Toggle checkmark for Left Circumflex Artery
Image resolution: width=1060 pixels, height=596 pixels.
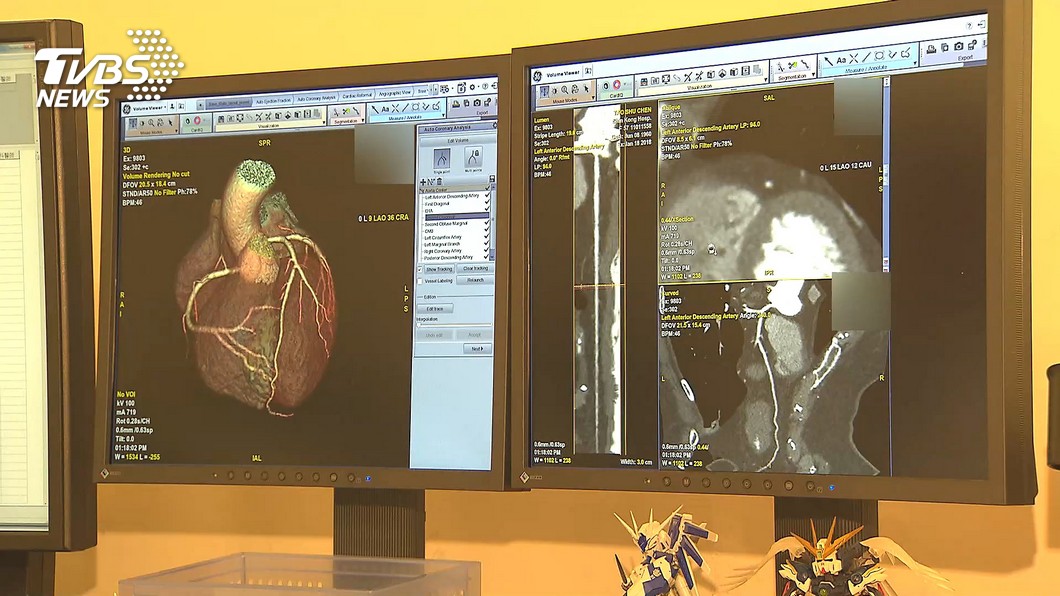[x=487, y=237]
